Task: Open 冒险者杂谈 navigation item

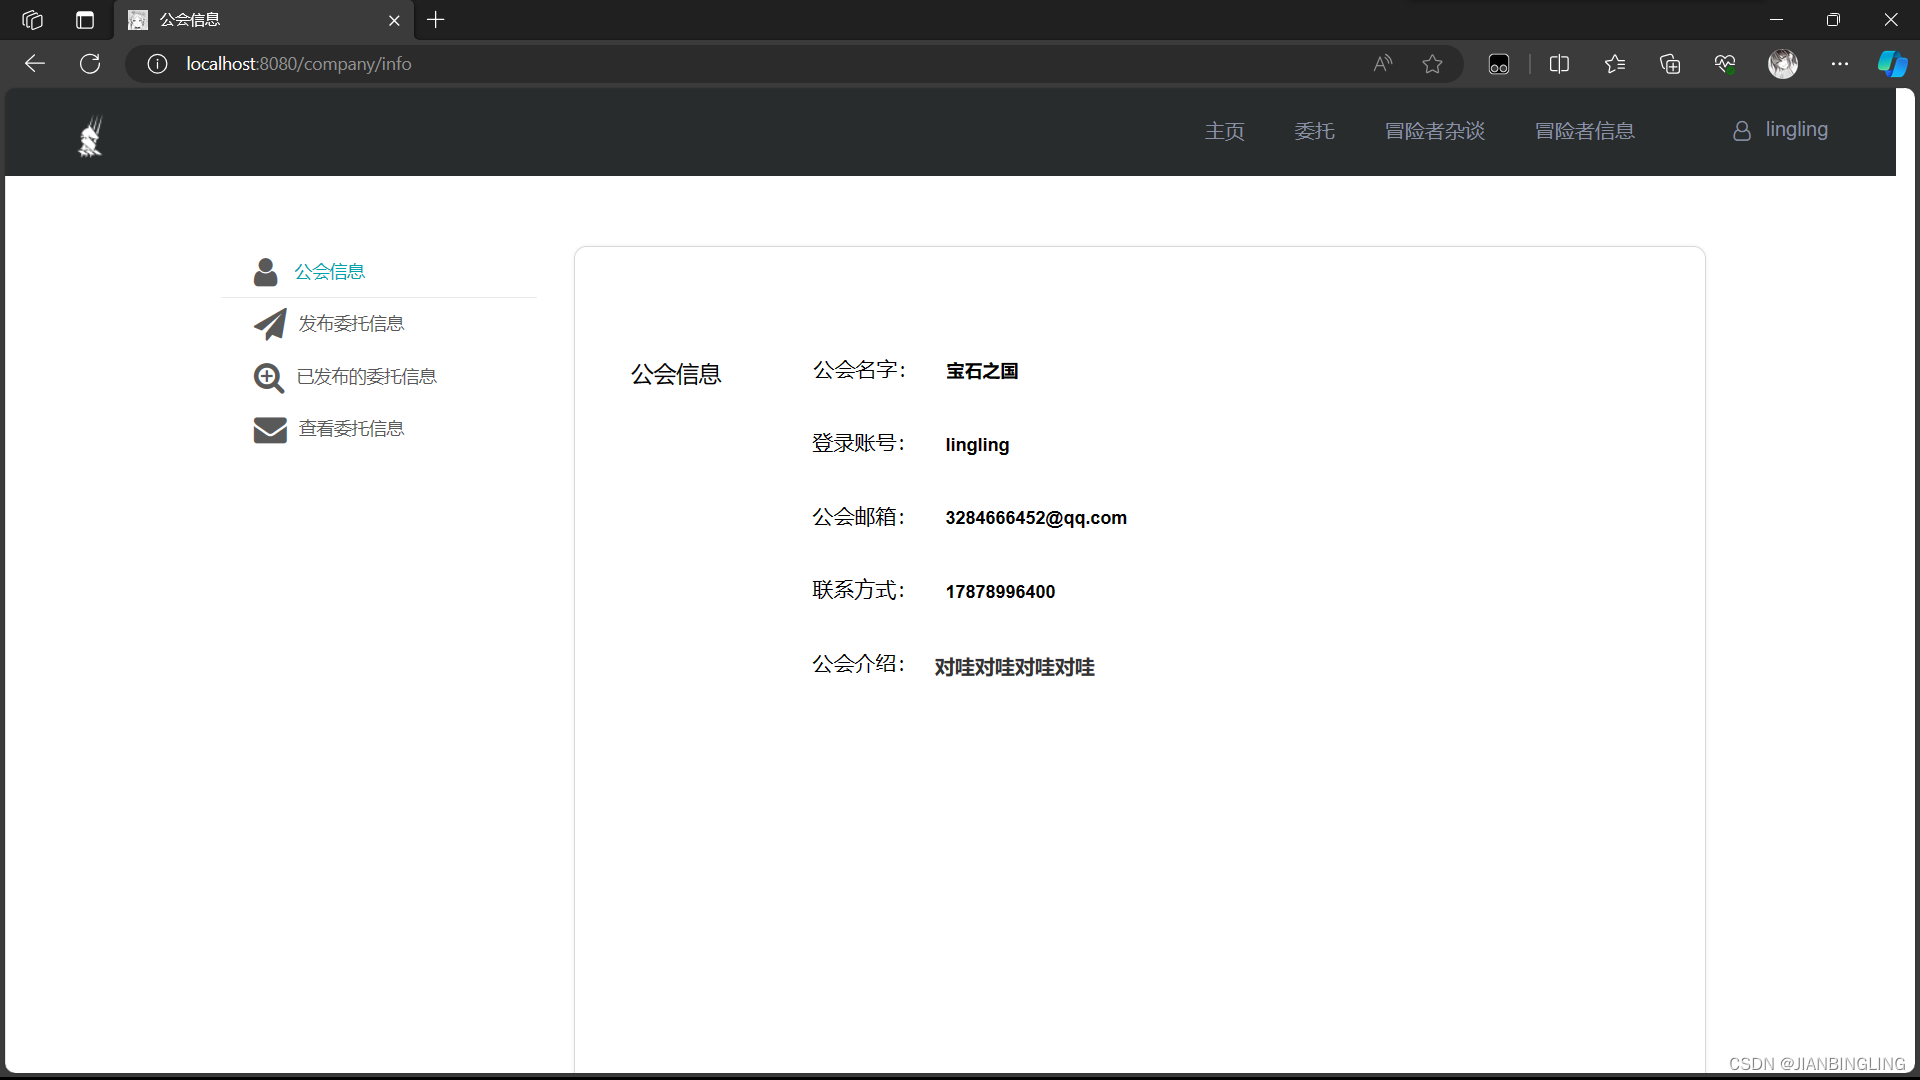Action: (1434, 131)
